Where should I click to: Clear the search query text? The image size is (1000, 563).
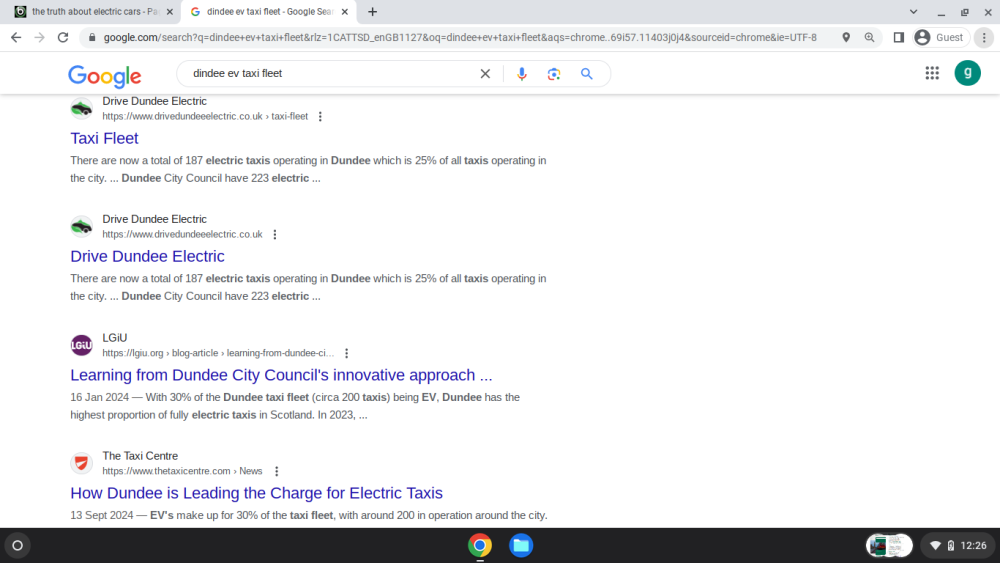(485, 73)
